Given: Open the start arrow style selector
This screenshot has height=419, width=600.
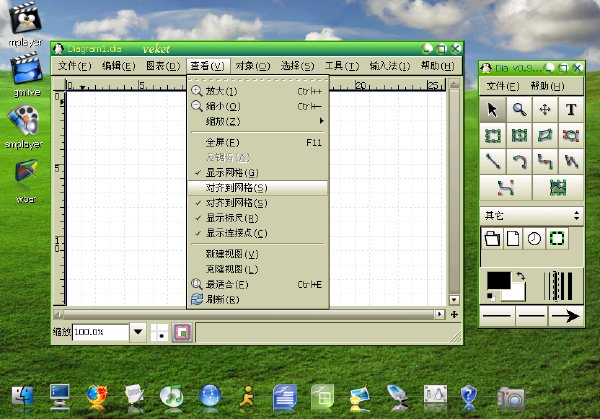Looking at the screenshot, I should pyautogui.click(x=497, y=316).
